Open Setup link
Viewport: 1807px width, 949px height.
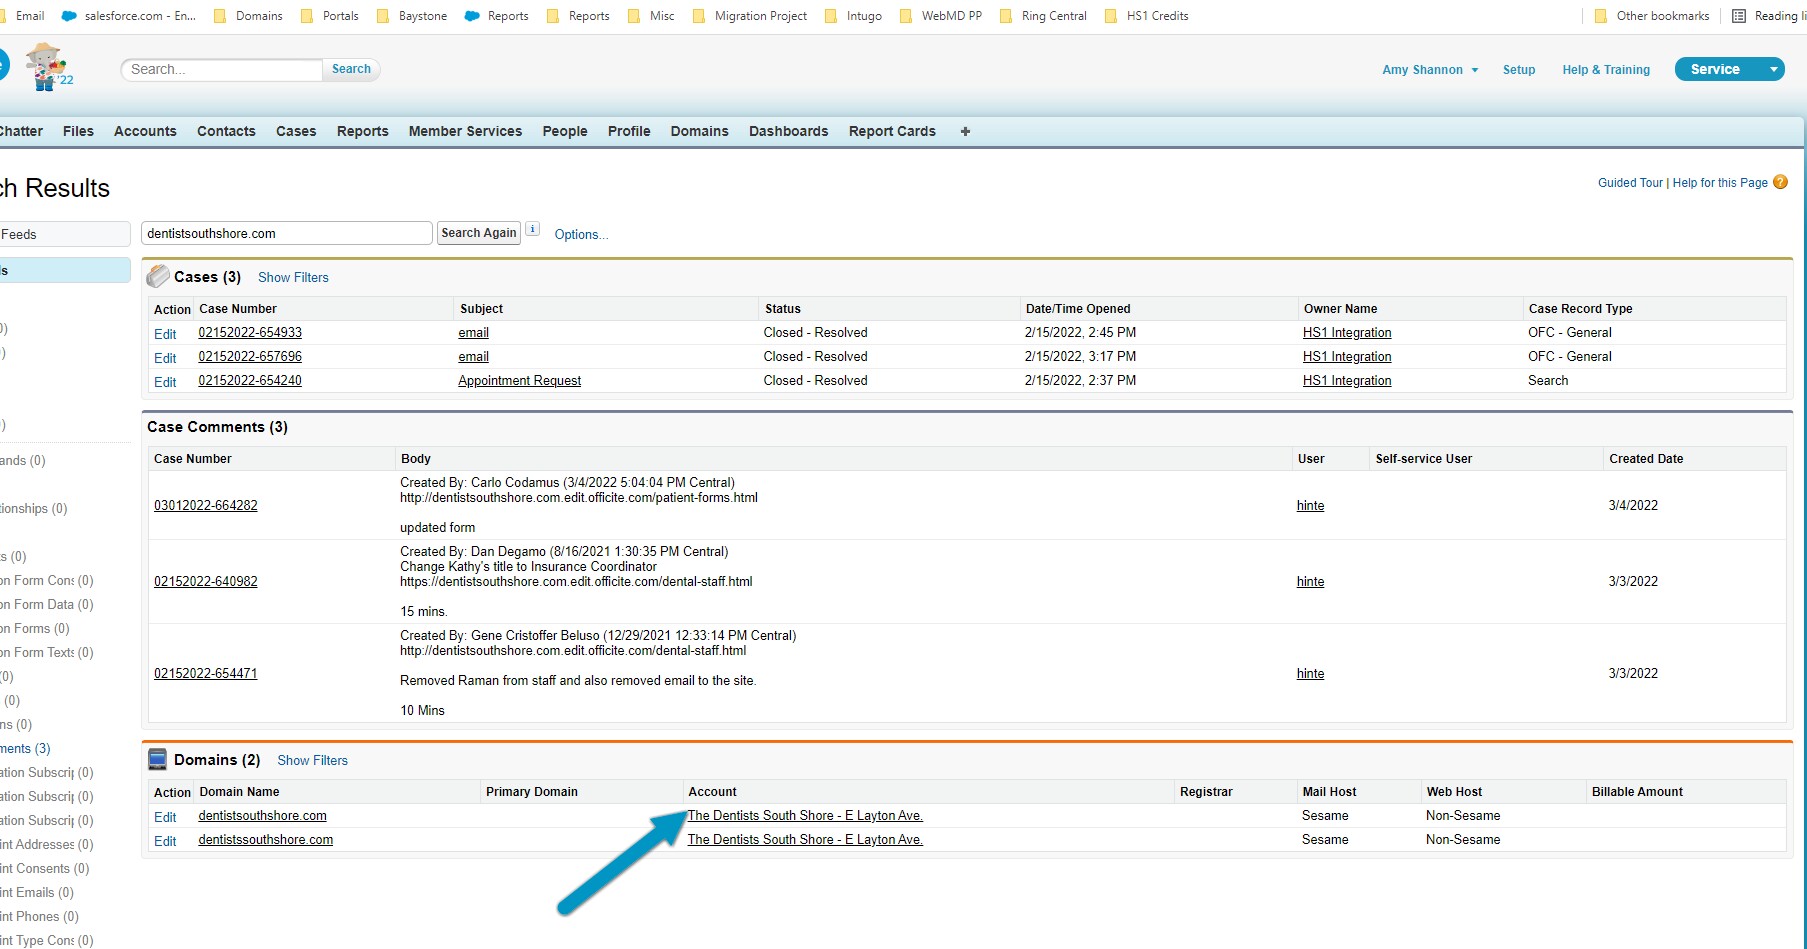1519,70
